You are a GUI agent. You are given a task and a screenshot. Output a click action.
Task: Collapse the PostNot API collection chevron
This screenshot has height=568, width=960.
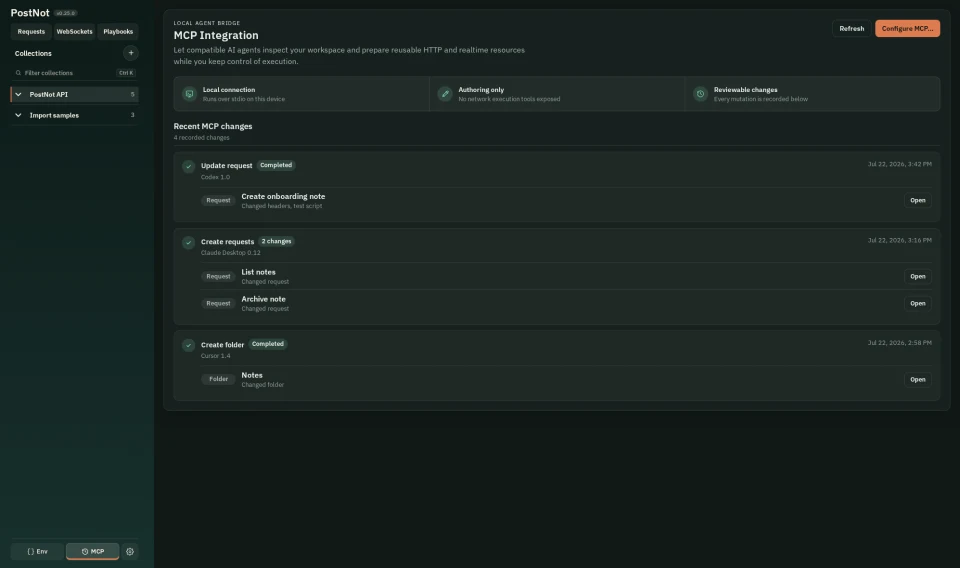[18, 94]
